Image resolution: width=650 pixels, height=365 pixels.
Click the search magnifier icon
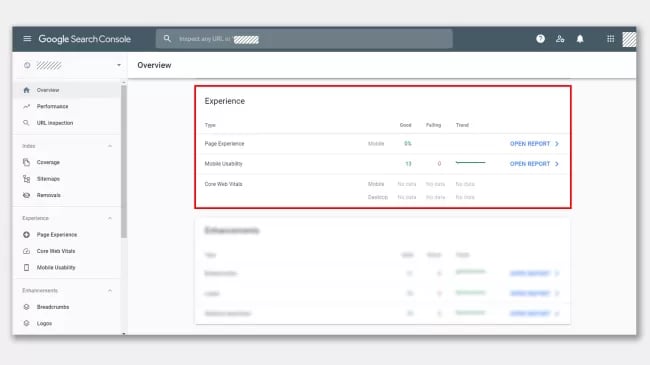click(167, 39)
